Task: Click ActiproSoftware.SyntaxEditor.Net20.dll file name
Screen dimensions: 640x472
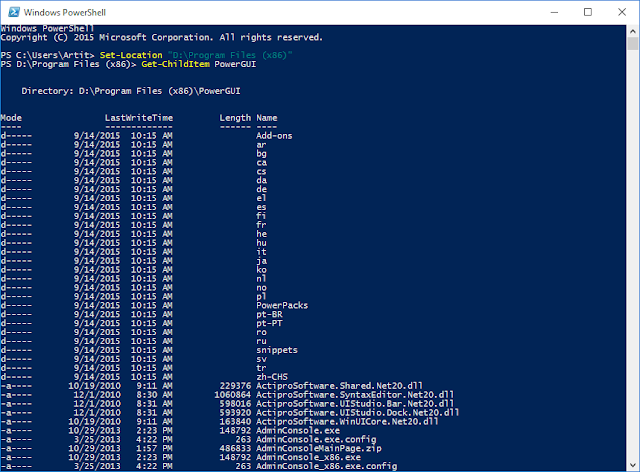Action: 355,395
